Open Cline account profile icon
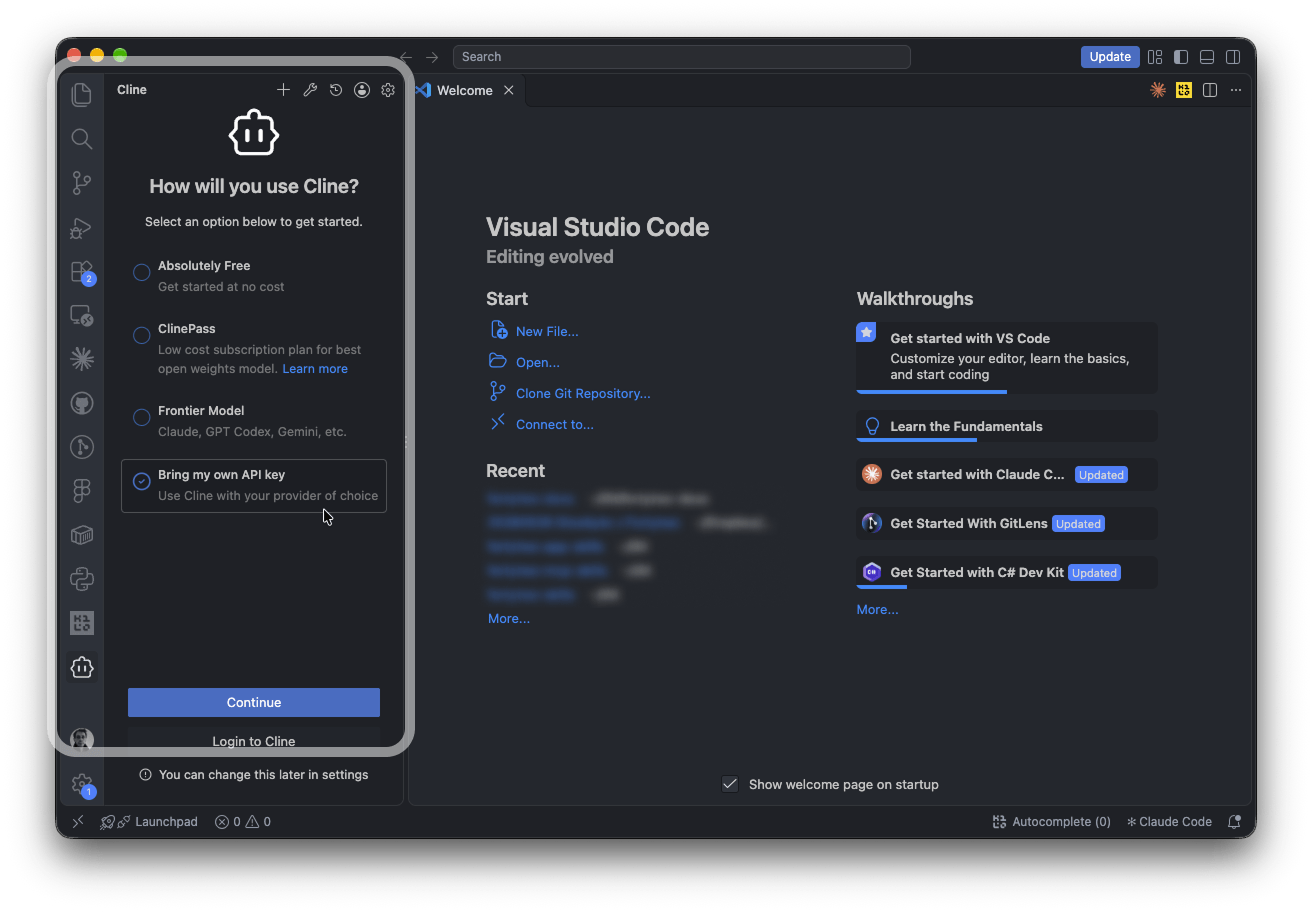 362,90
